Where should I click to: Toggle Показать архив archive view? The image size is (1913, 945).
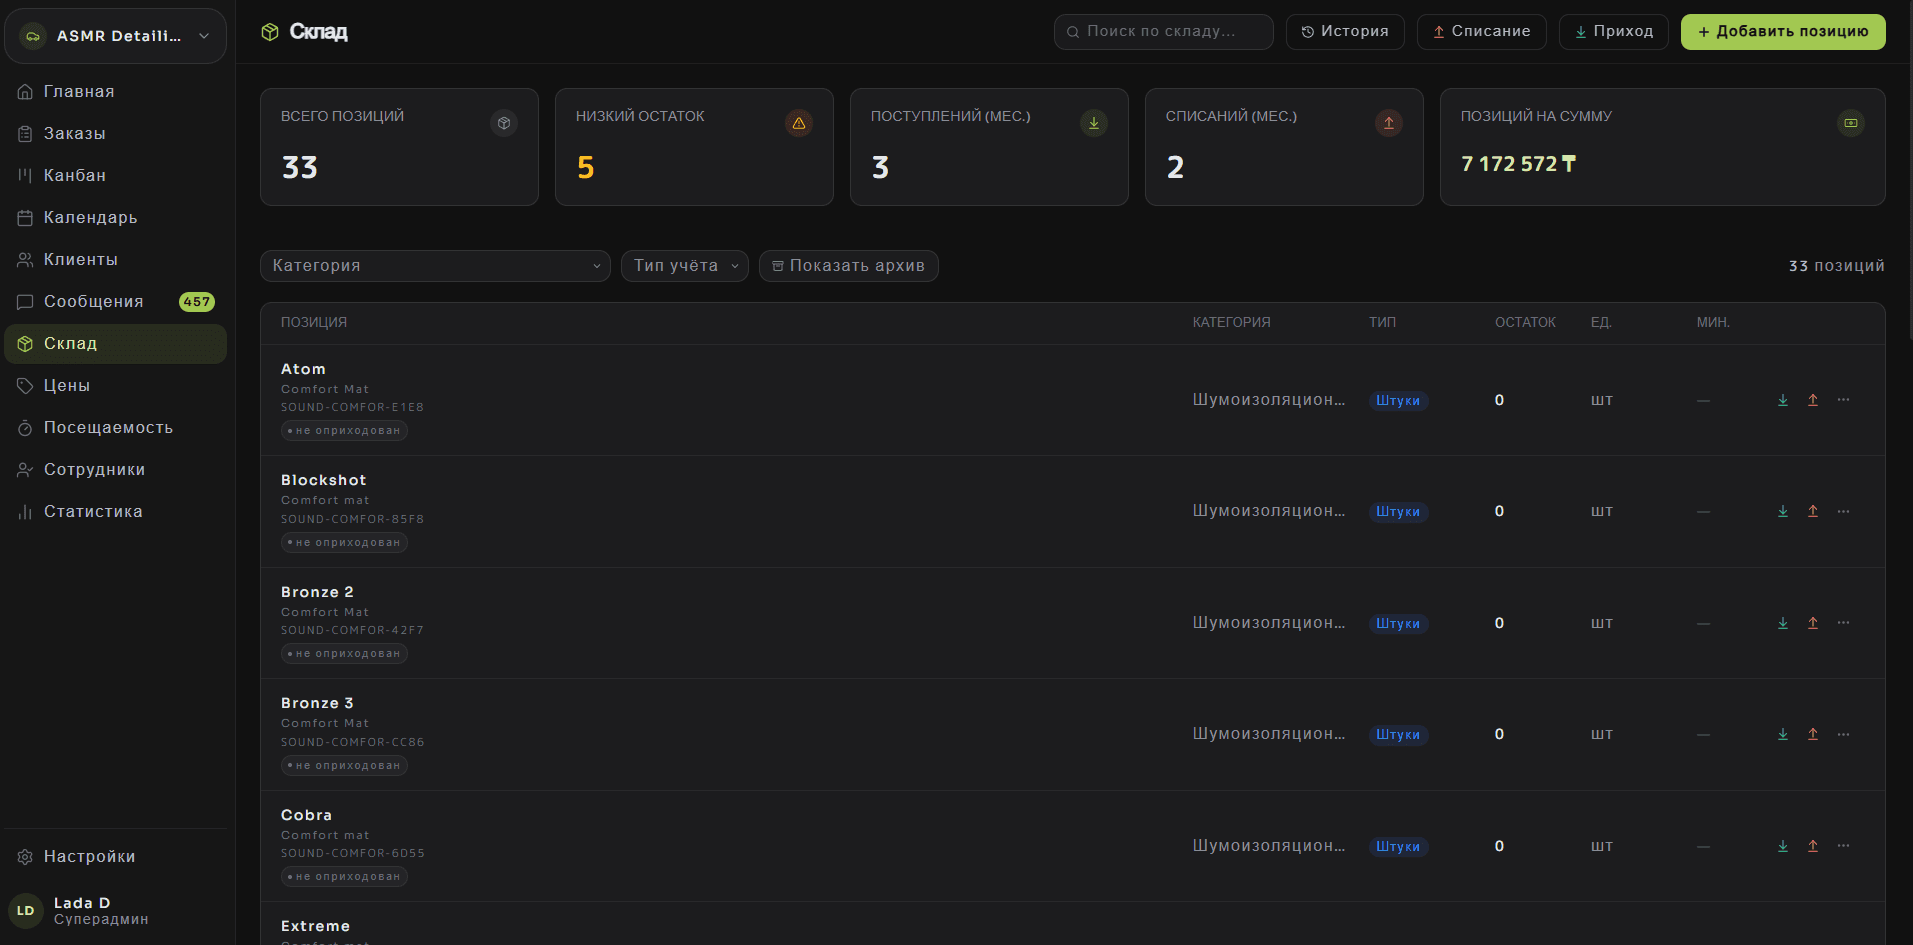coord(849,266)
